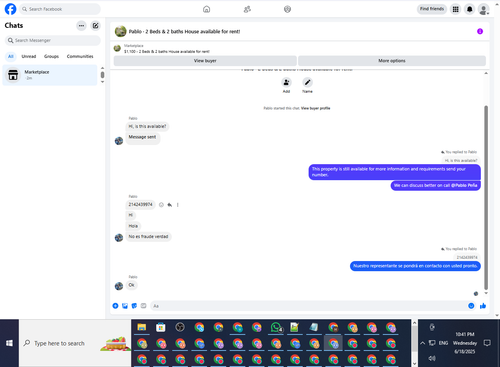Choose a GIF from composer
Screen dimensions: 500x367
pyautogui.click(x=143, y=306)
